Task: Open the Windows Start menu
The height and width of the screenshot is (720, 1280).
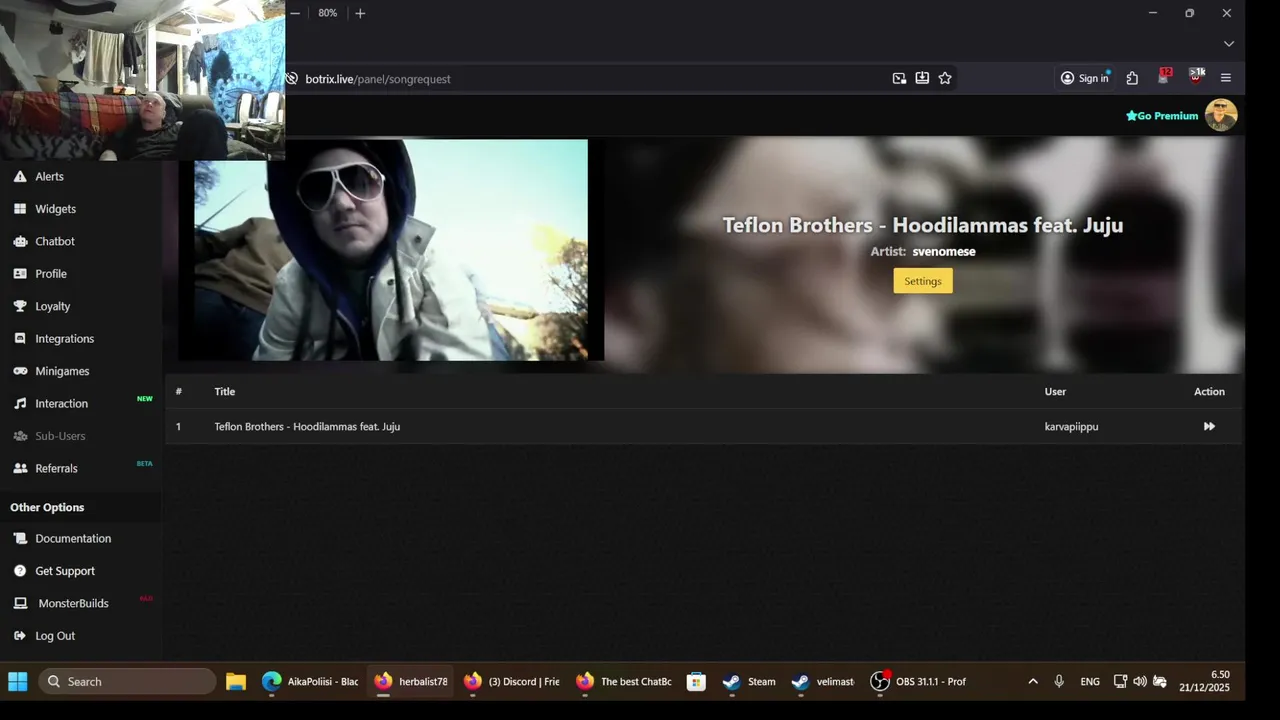Action: point(18,682)
